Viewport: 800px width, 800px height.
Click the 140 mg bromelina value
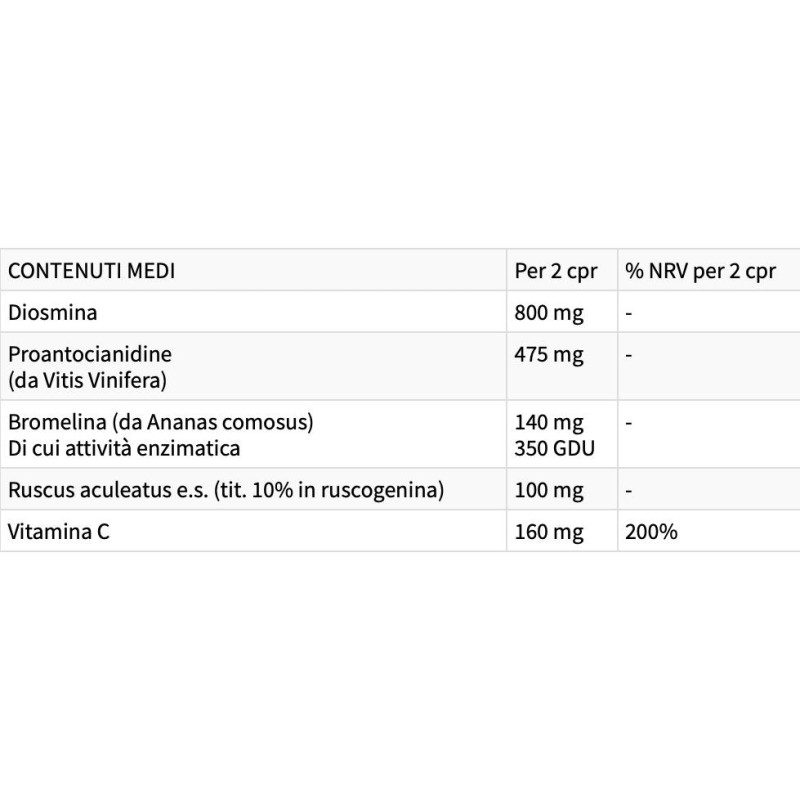point(548,422)
